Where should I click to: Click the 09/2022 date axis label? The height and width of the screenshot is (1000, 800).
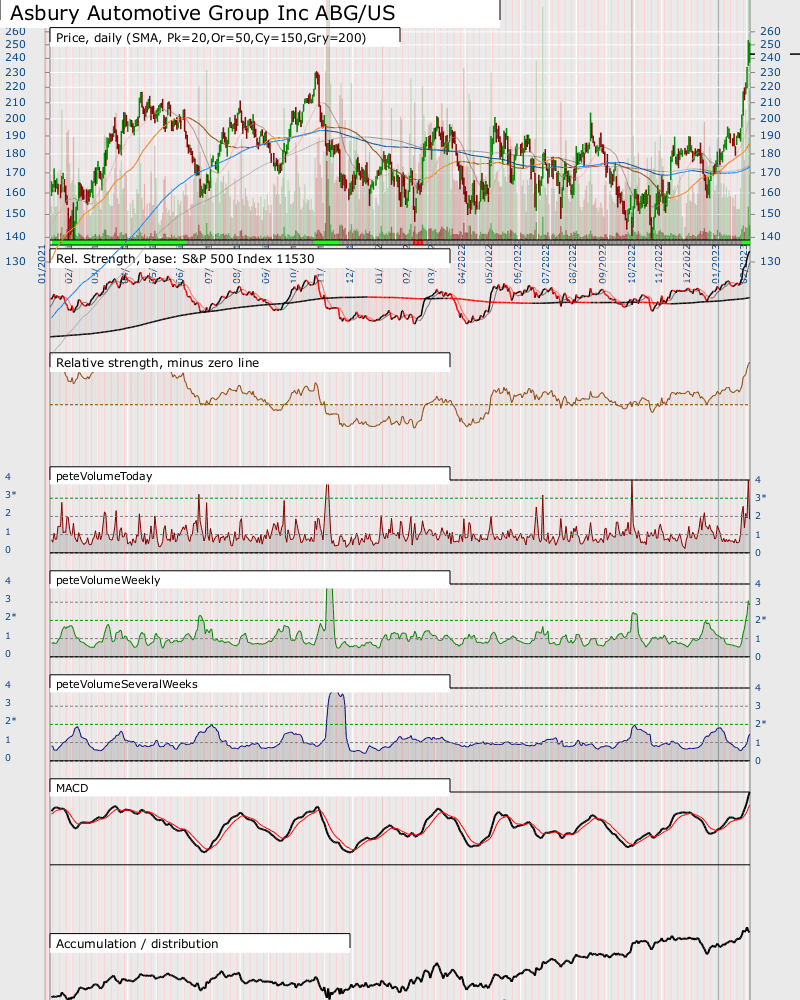coord(602,264)
